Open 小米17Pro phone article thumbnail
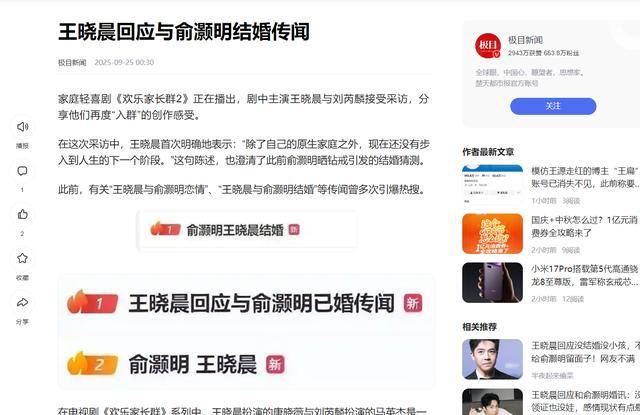 pyautogui.click(x=492, y=282)
